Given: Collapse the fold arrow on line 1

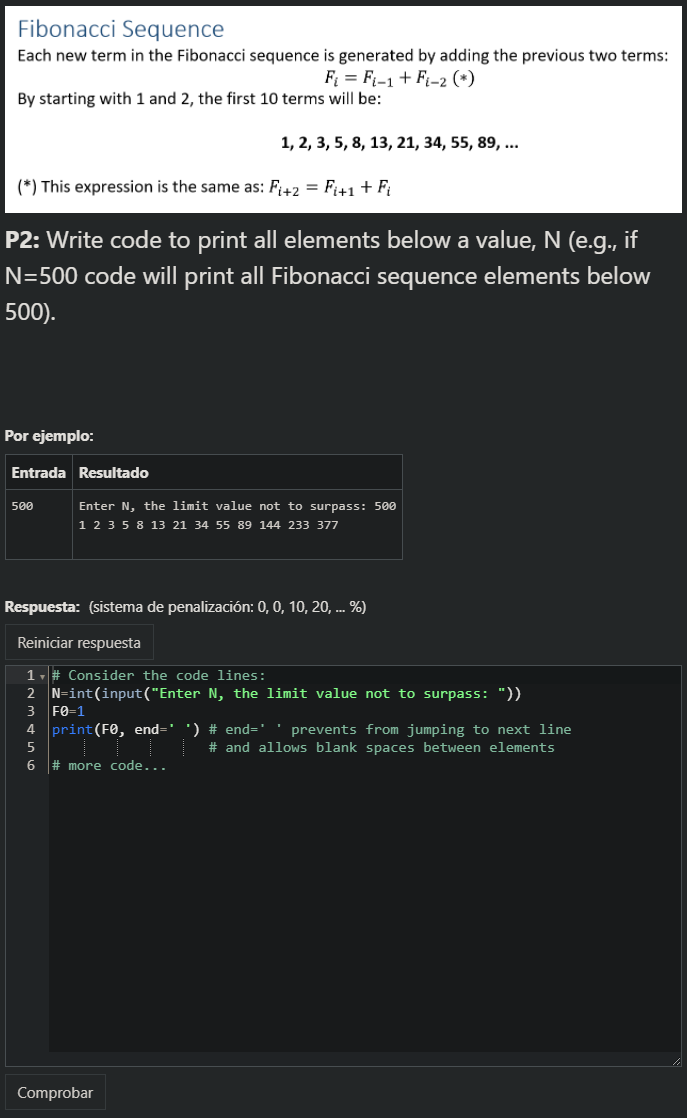Looking at the screenshot, I should (x=43, y=676).
